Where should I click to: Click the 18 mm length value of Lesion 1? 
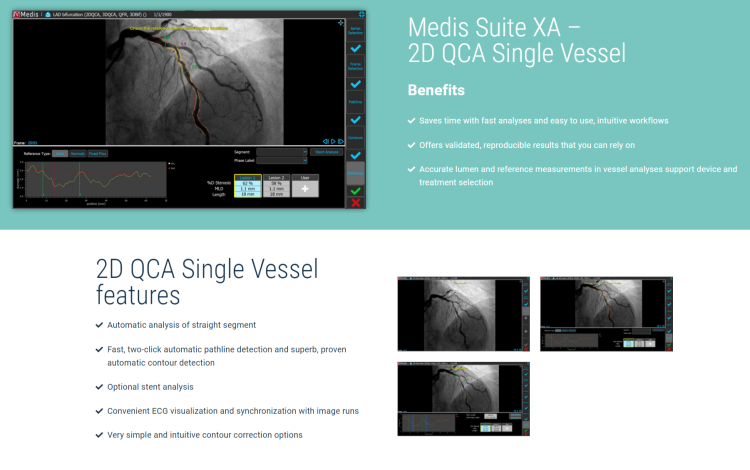tap(248, 194)
